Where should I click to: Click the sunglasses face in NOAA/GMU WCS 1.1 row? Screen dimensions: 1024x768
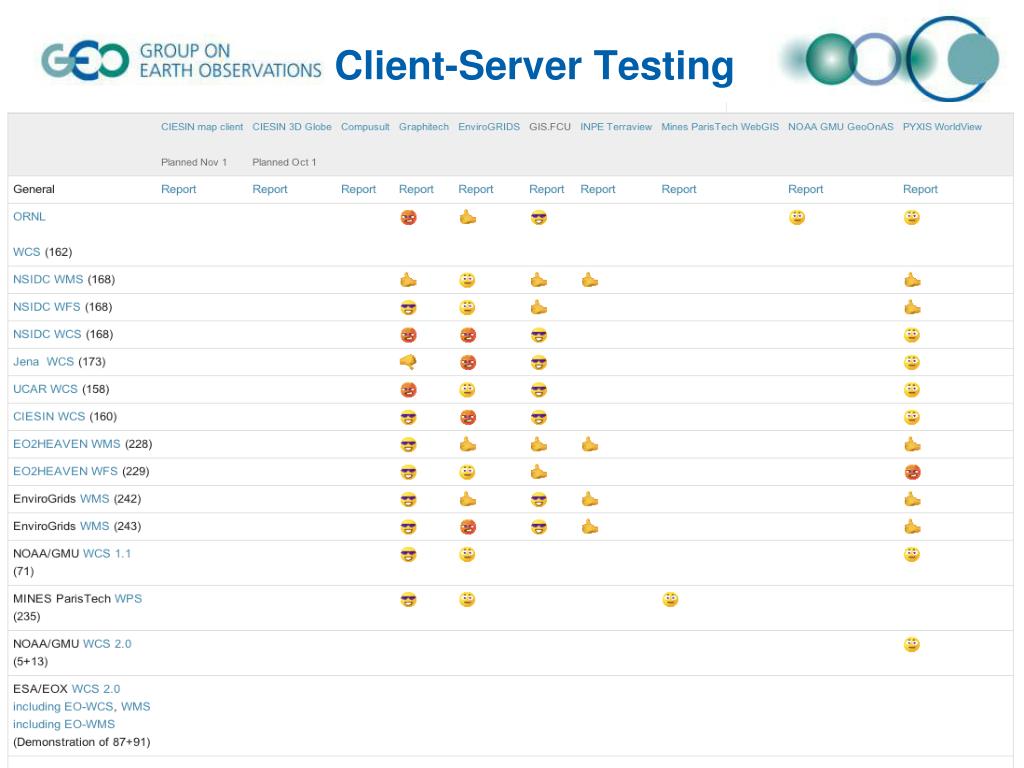pyautogui.click(x=408, y=554)
